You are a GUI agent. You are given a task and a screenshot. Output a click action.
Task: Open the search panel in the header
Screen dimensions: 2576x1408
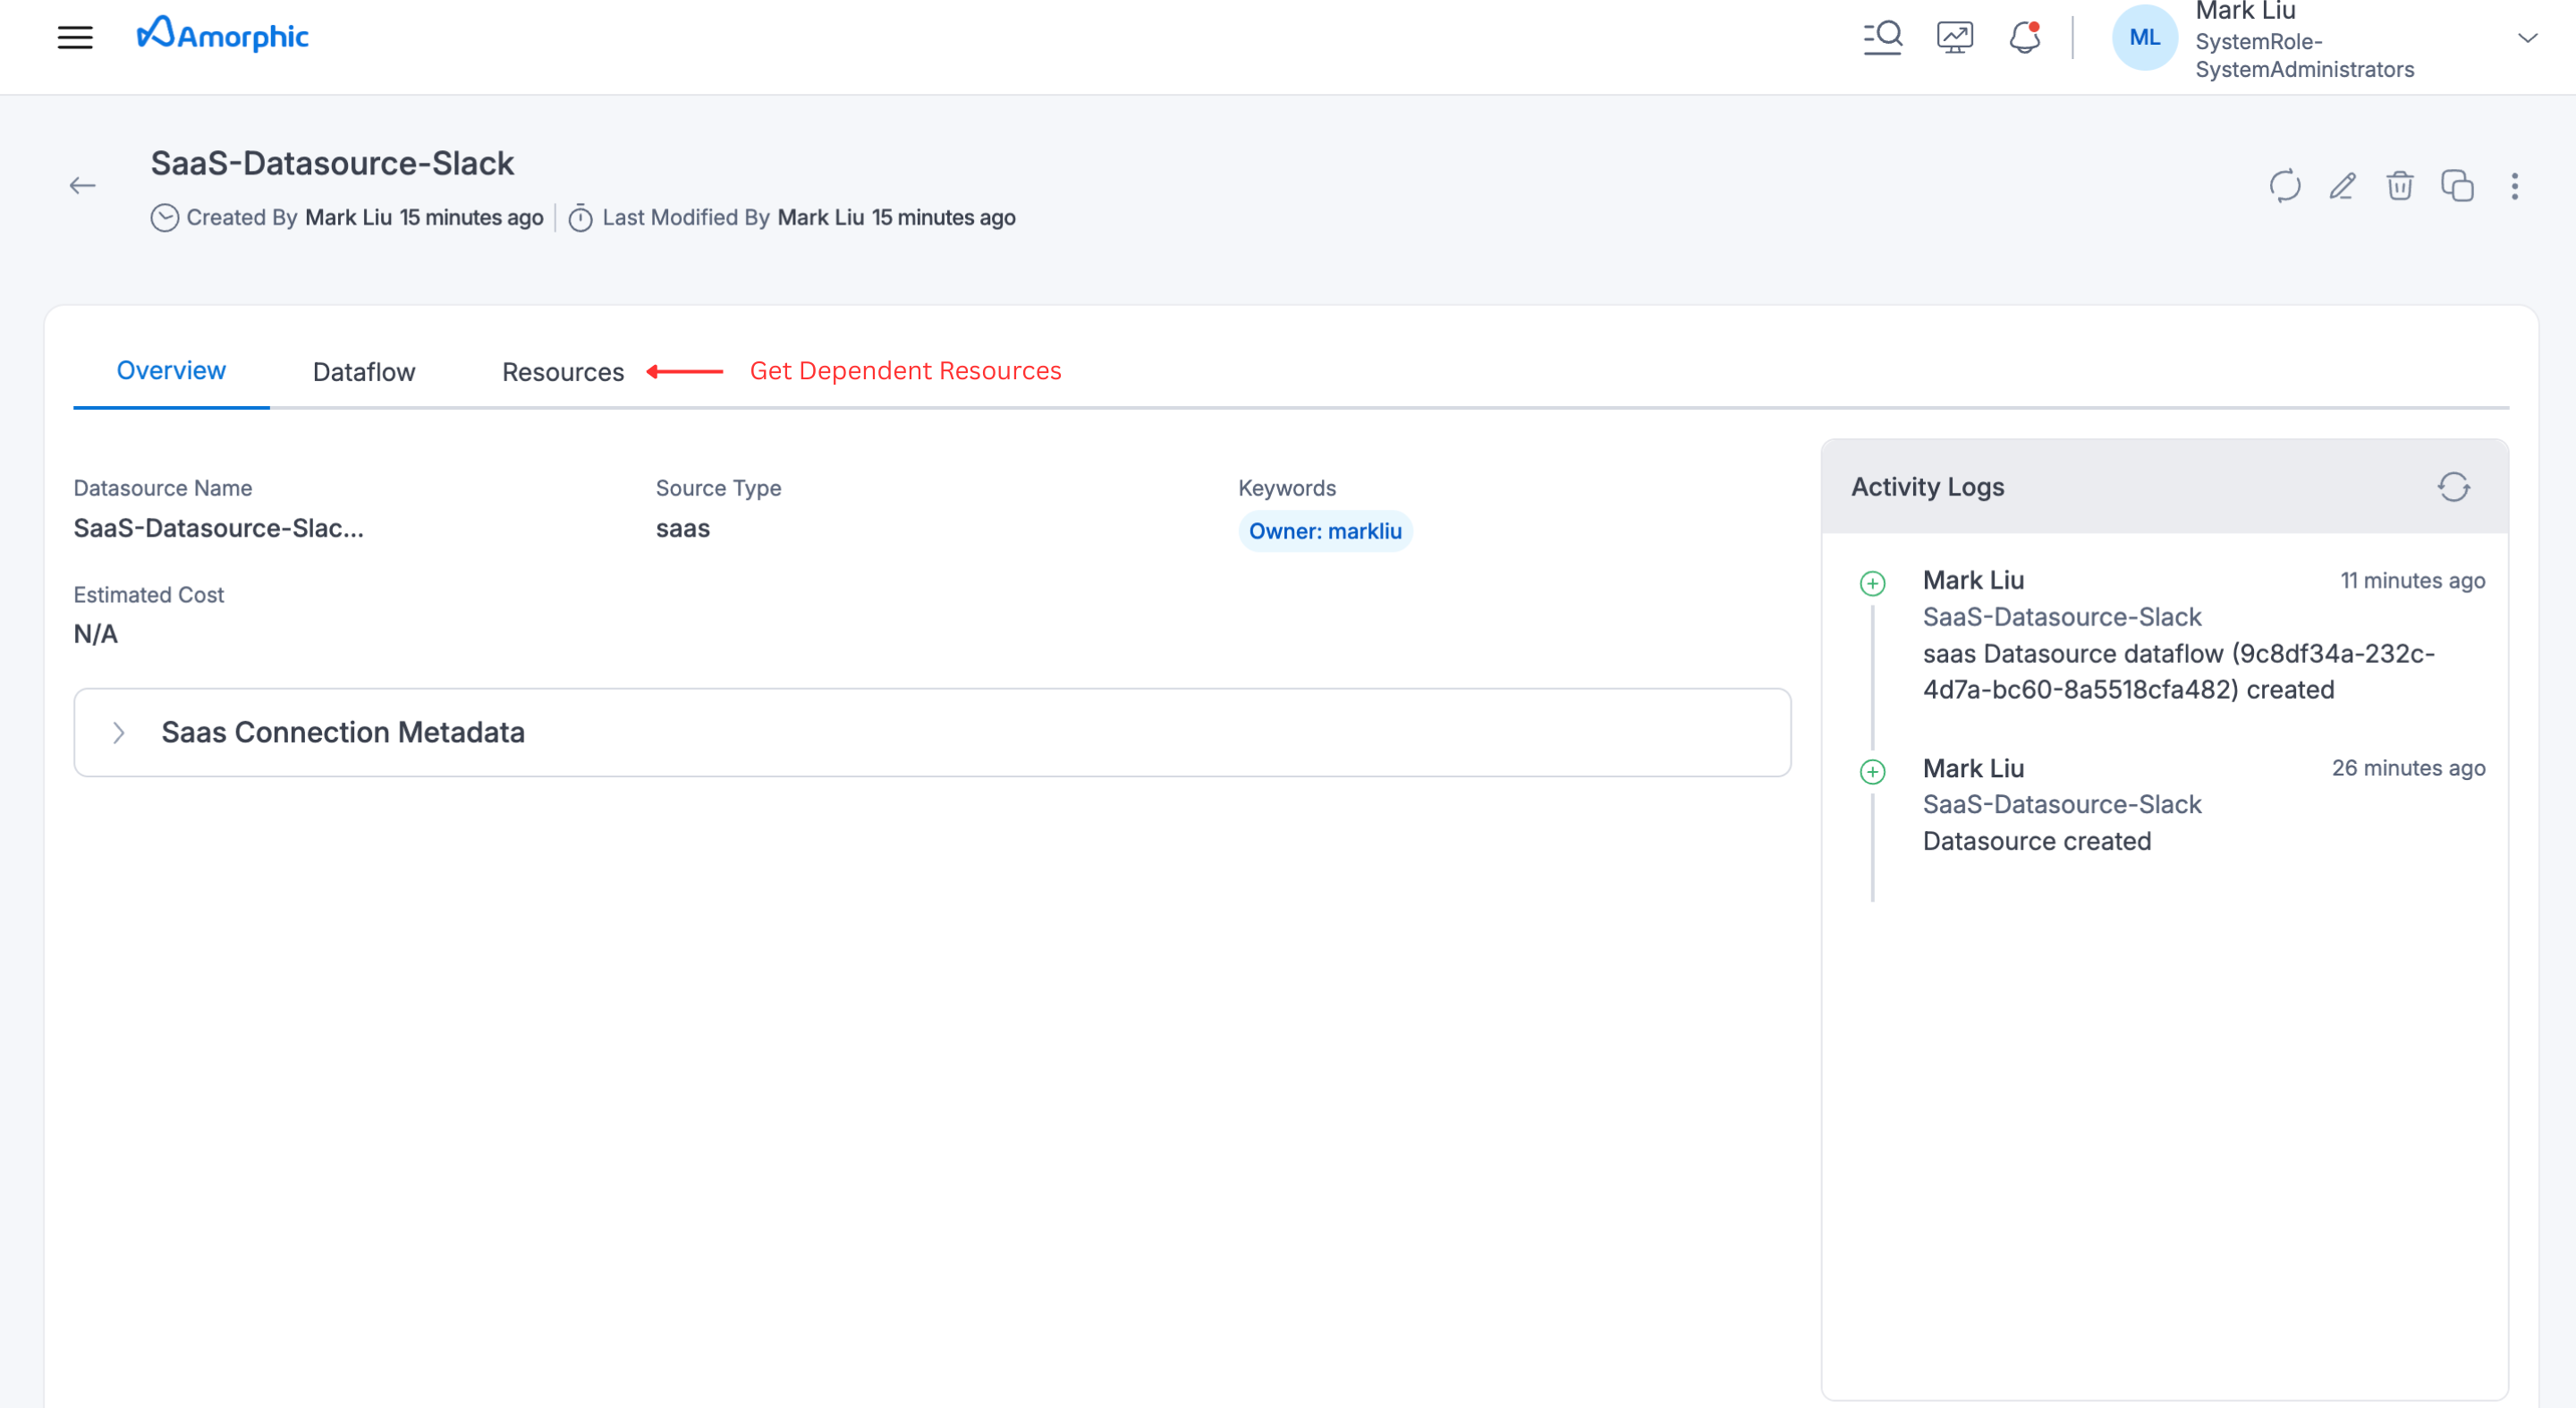[1884, 36]
